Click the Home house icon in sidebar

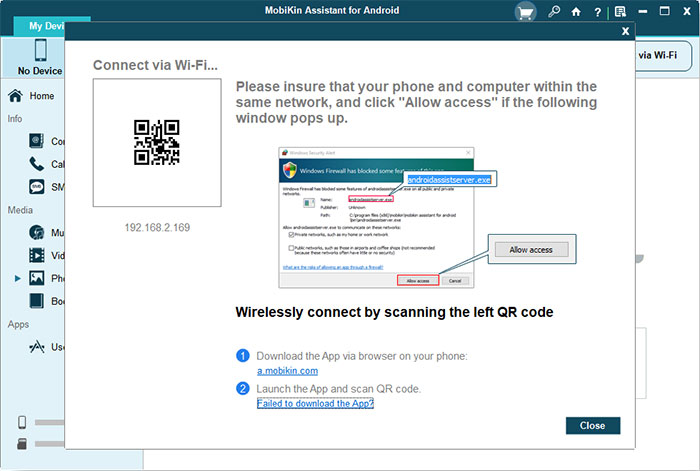(x=15, y=96)
